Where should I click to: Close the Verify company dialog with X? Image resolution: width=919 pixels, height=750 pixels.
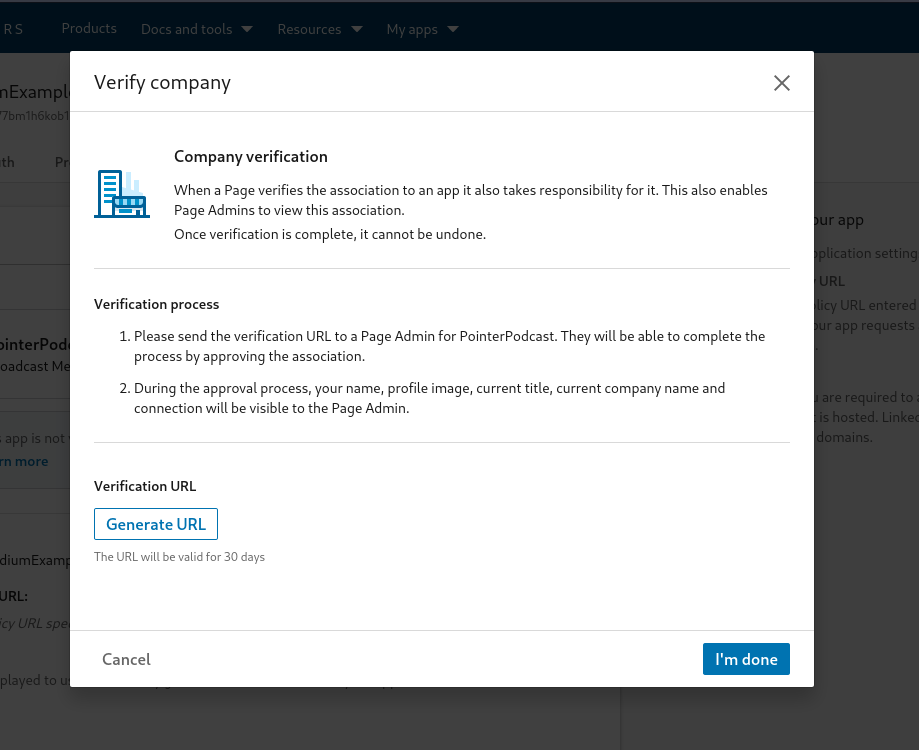pyautogui.click(x=782, y=83)
